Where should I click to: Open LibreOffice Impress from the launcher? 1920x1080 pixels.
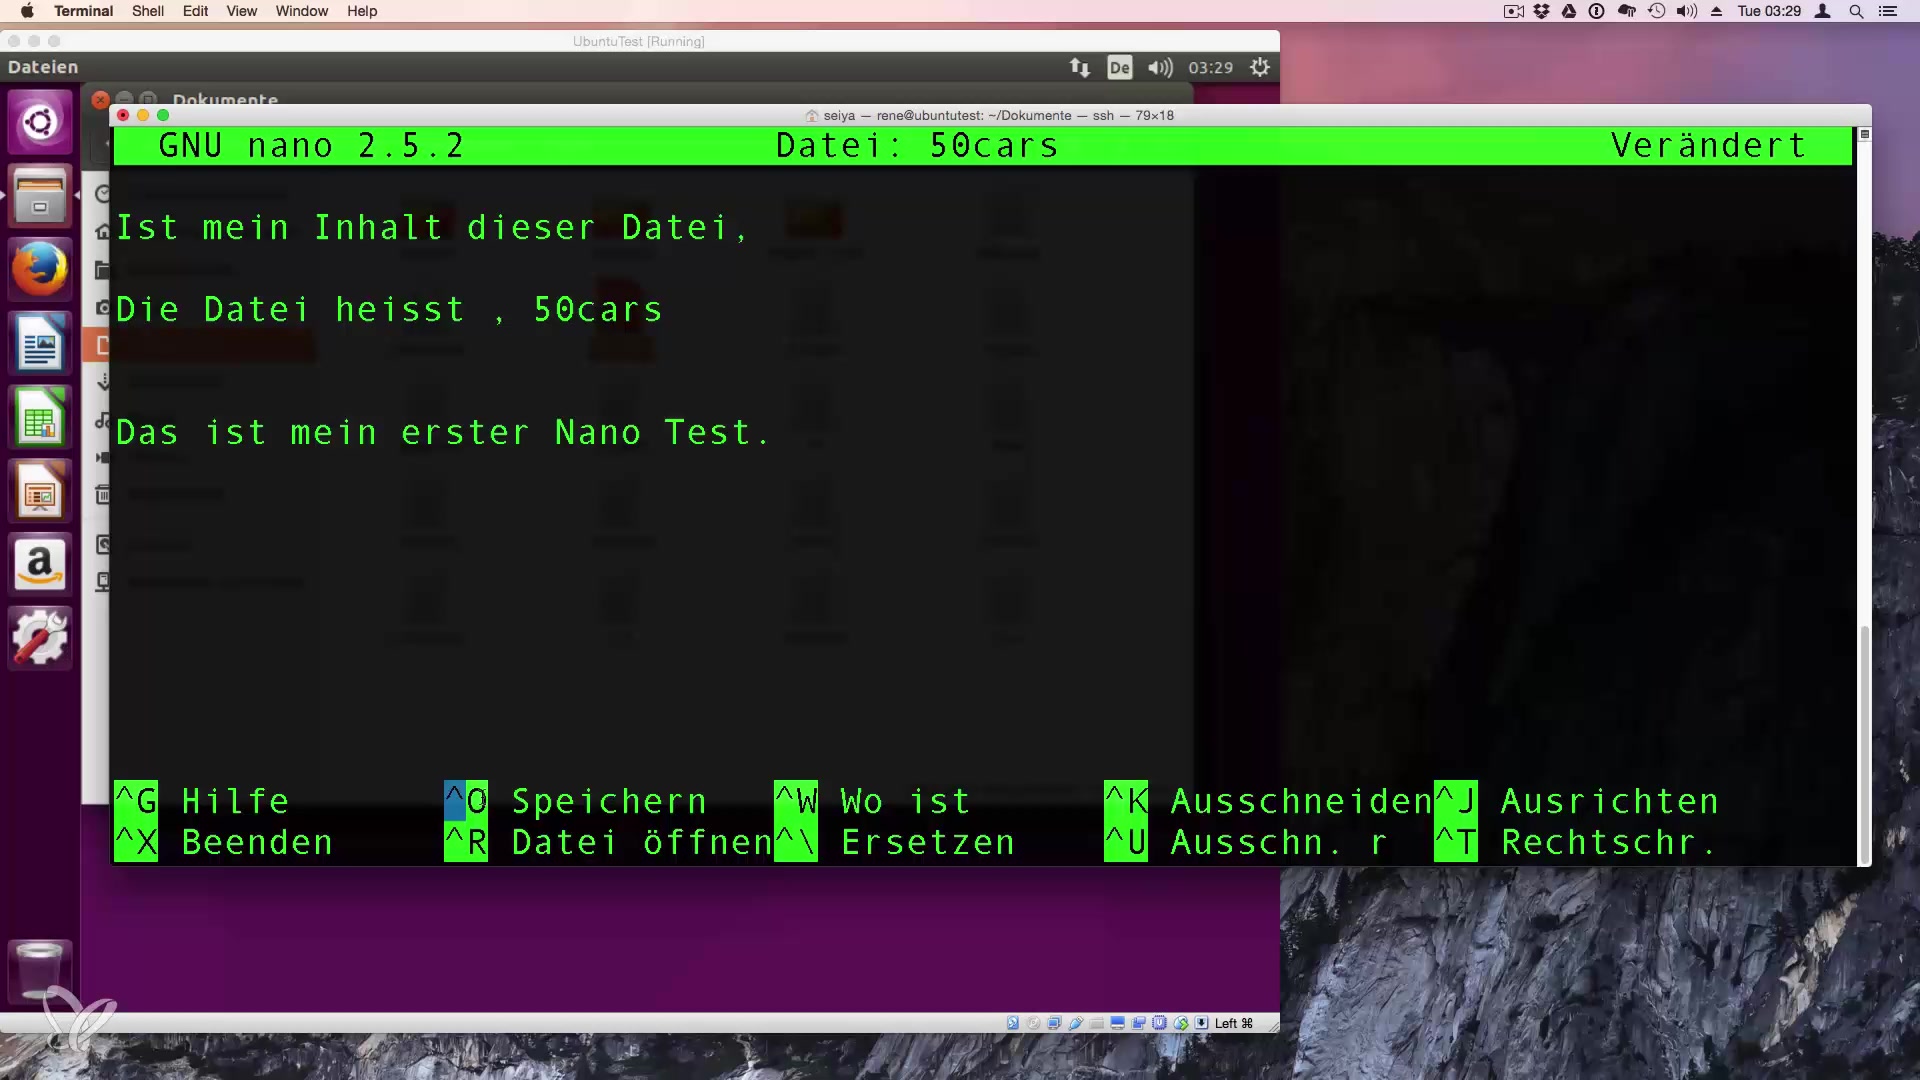click(x=40, y=491)
